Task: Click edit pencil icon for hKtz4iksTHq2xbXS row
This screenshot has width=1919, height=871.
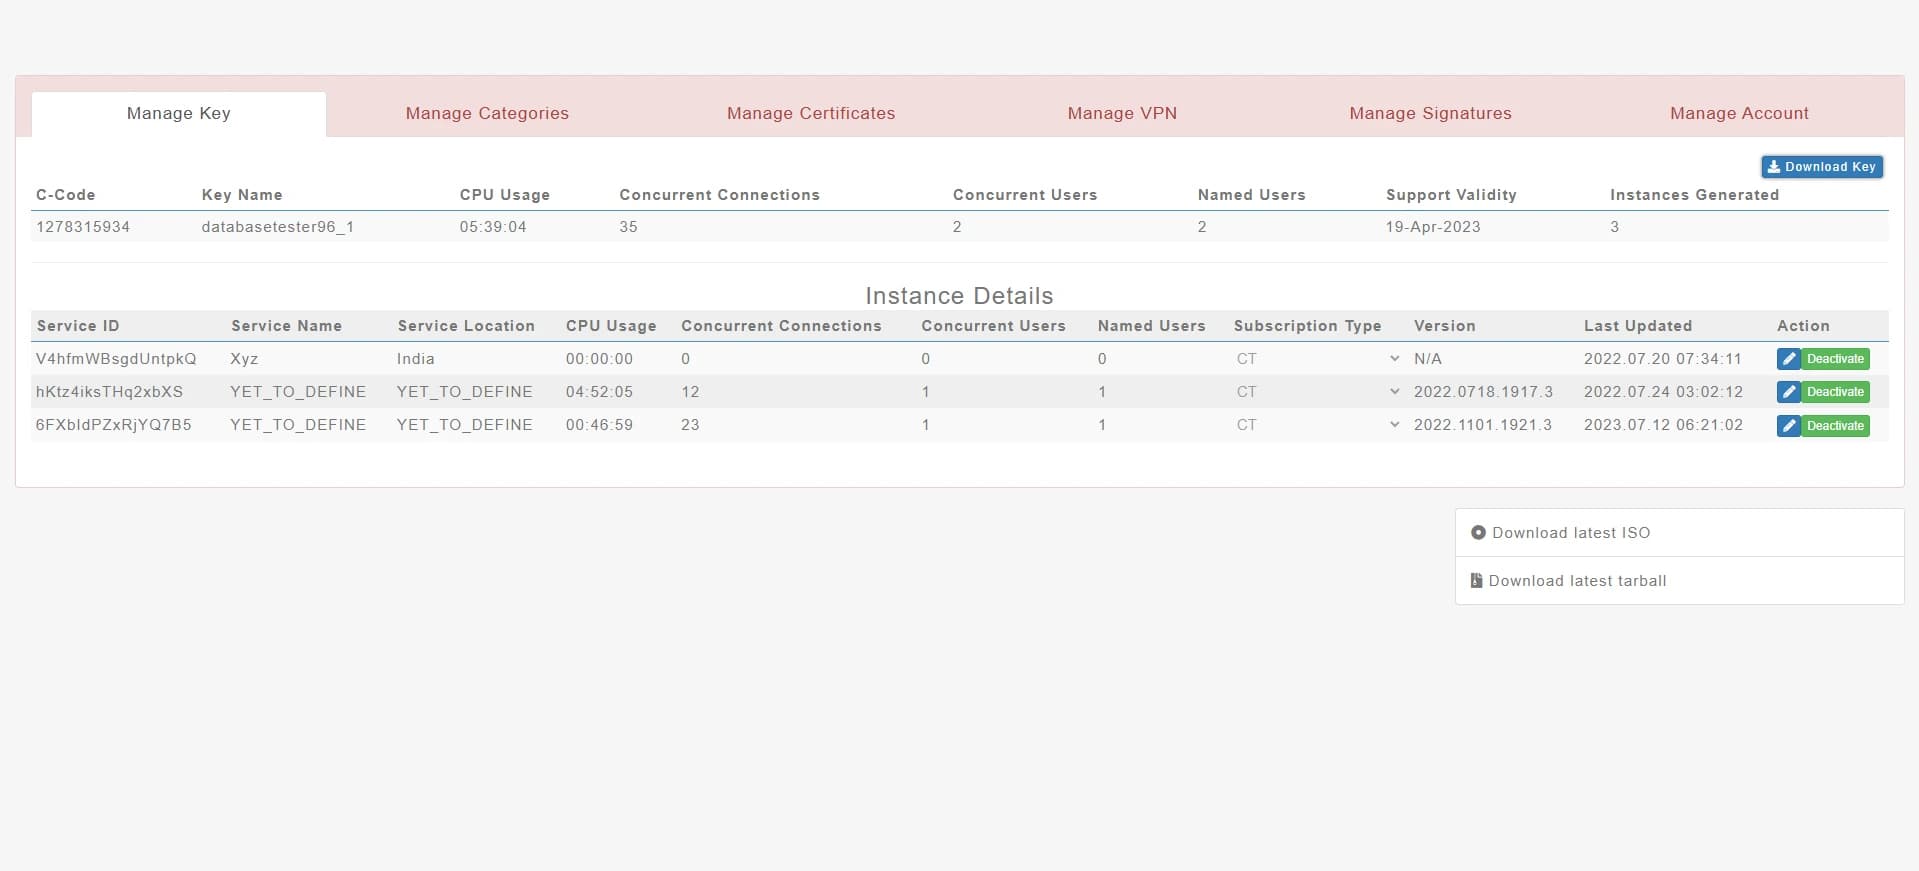Action: tap(1788, 392)
